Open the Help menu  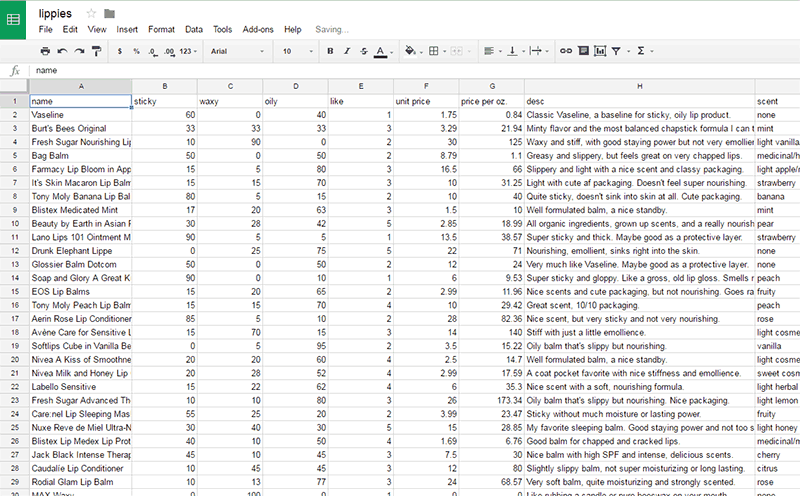tap(293, 30)
